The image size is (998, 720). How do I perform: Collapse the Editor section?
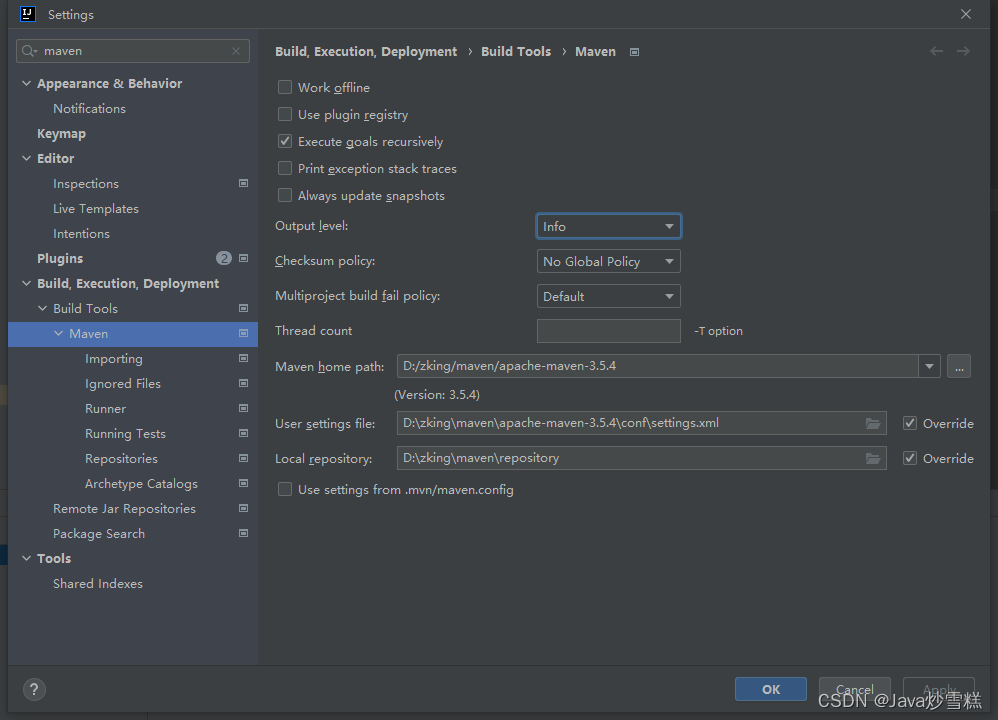pos(27,159)
